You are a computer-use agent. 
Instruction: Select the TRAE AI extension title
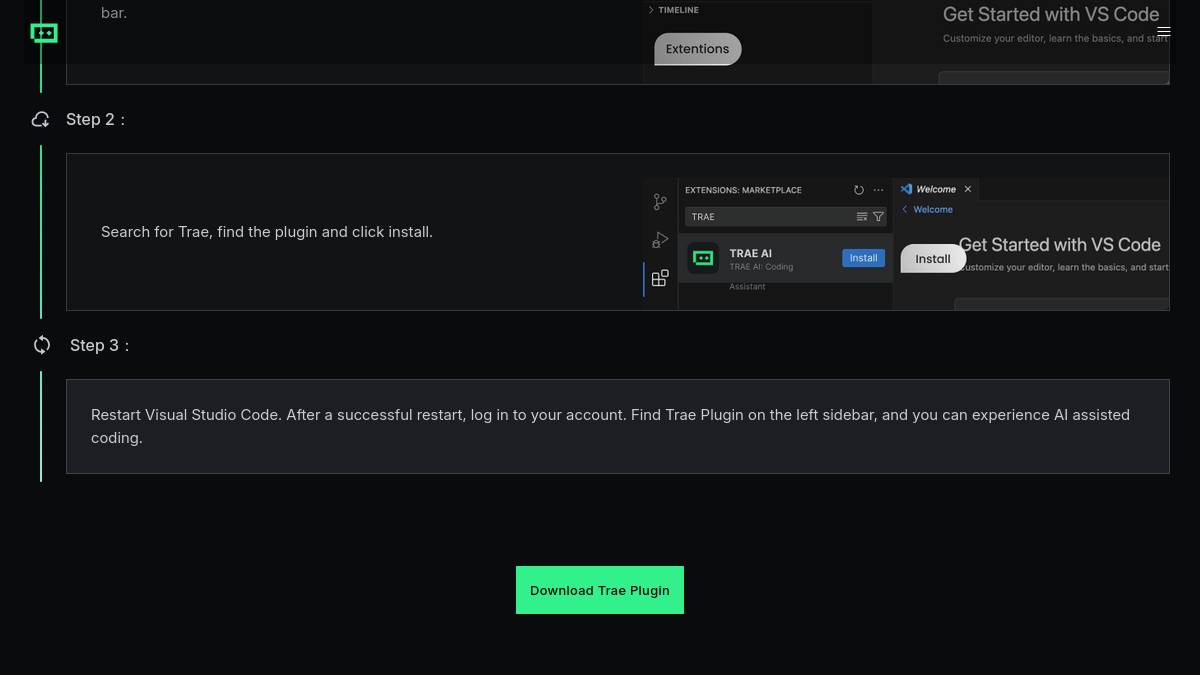[x=751, y=254]
